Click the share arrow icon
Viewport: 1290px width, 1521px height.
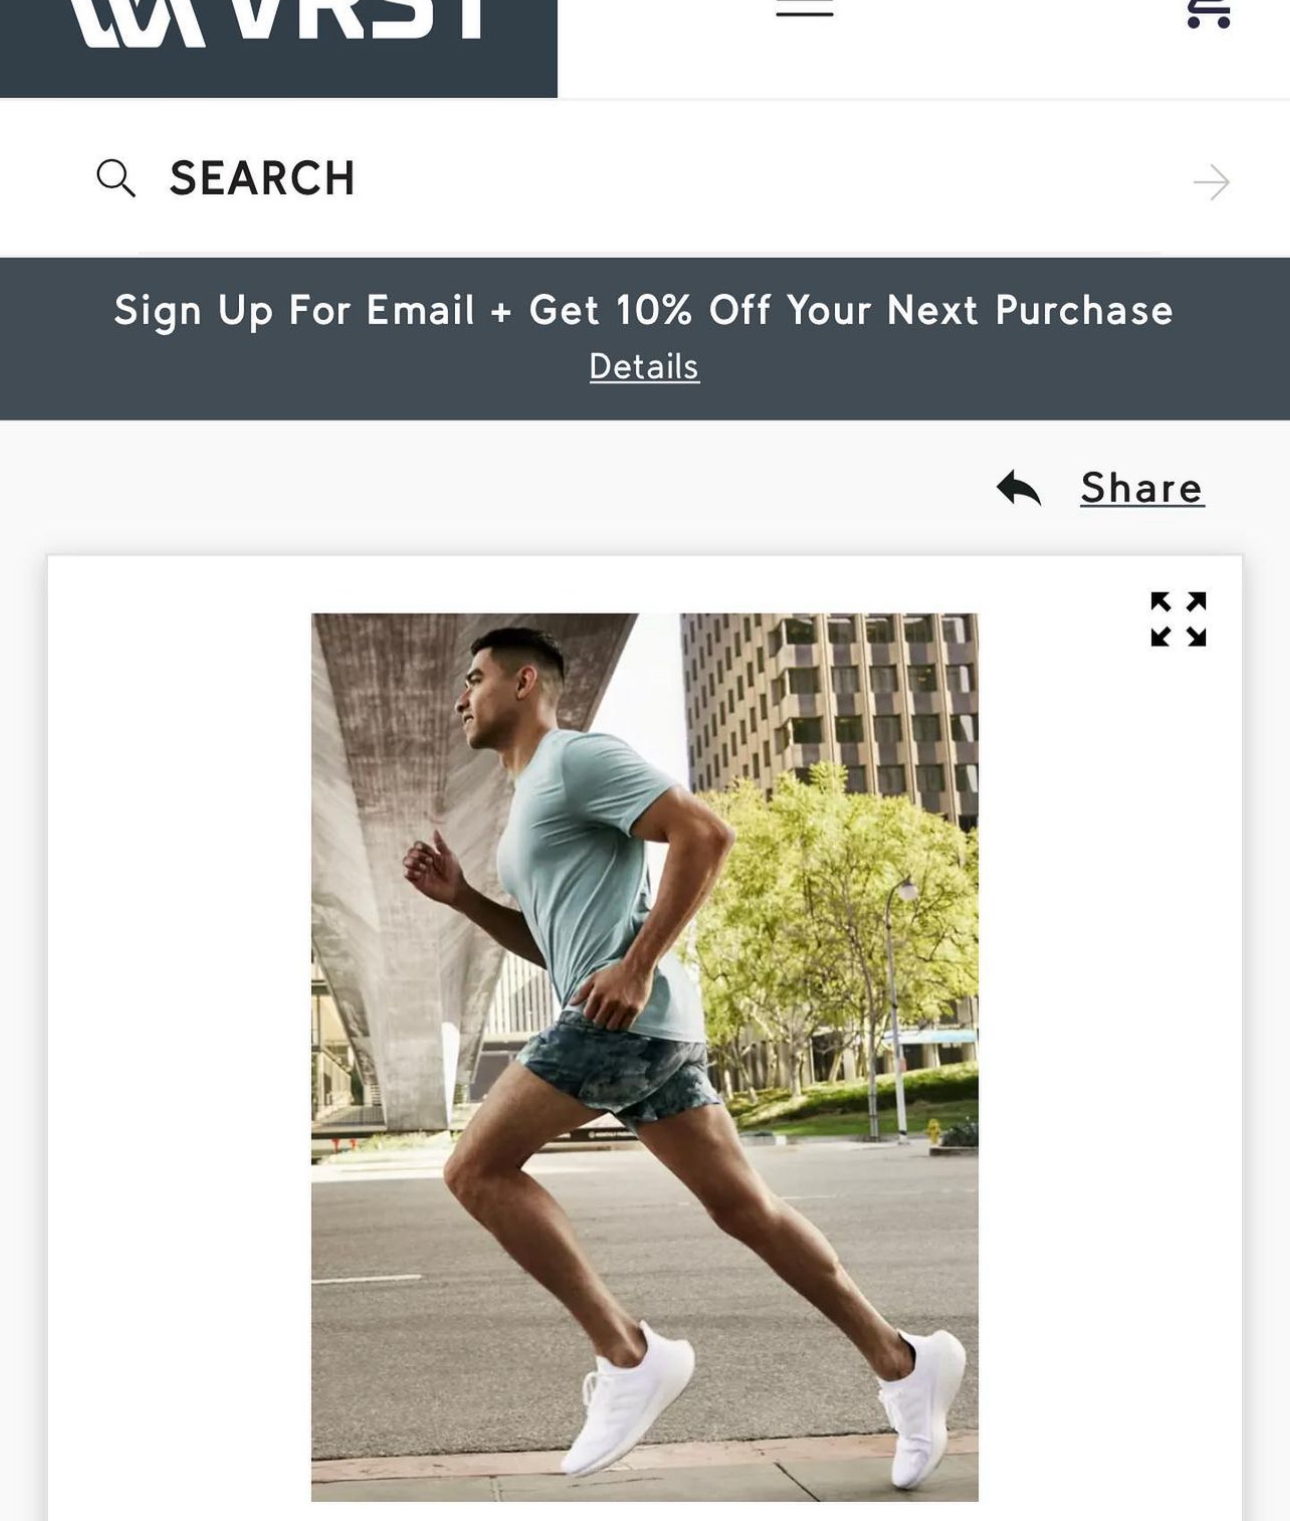click(x=1019, y=488)
